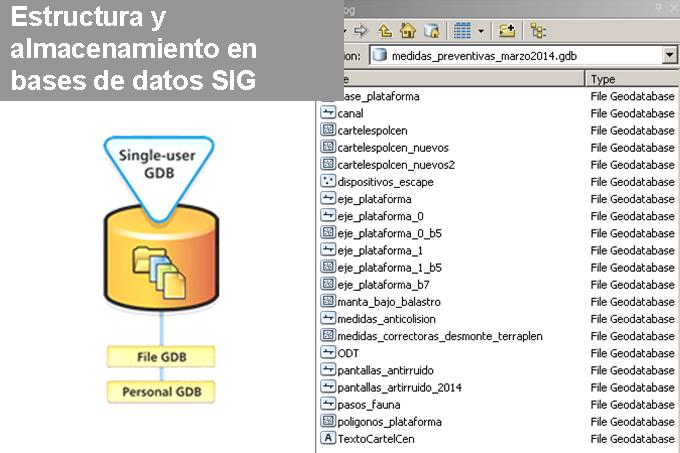Sort by the Type column header
Screen dimensions: 680x453
[x=631, y=79]
